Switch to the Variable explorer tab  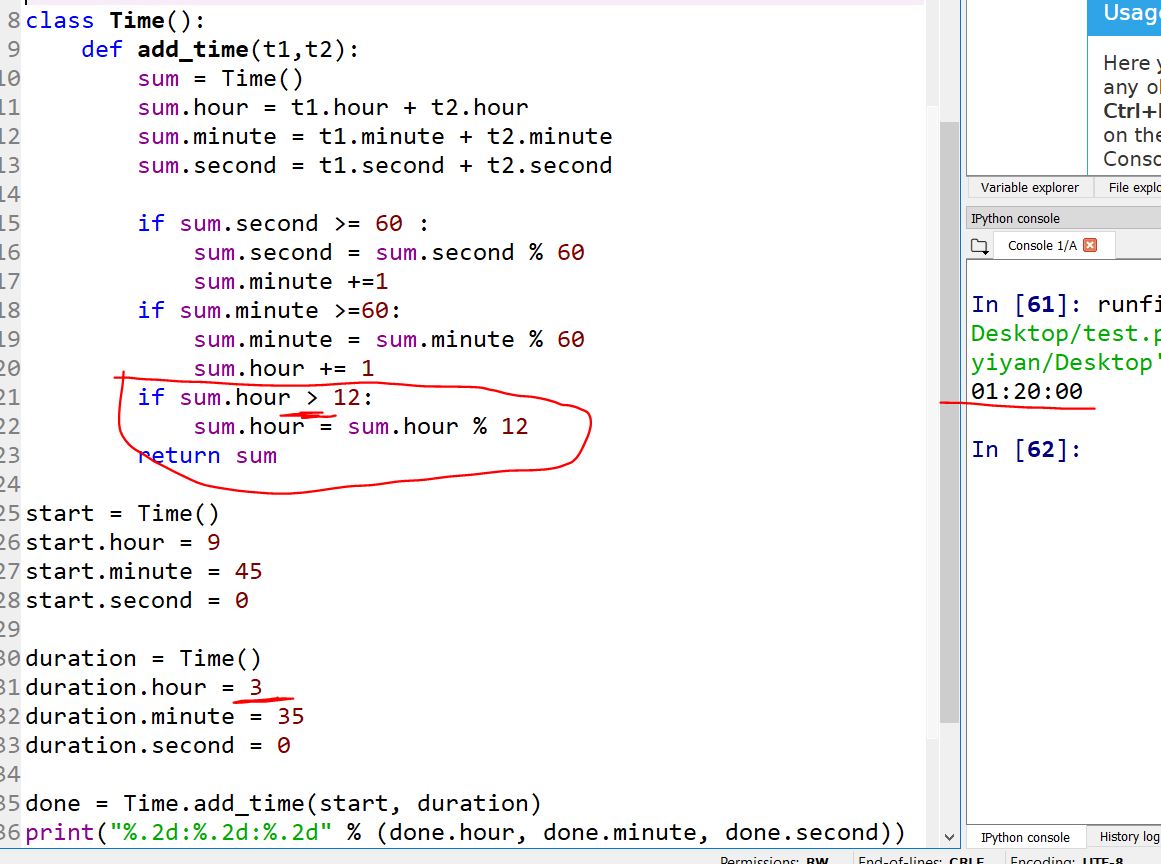(1029, 188)
